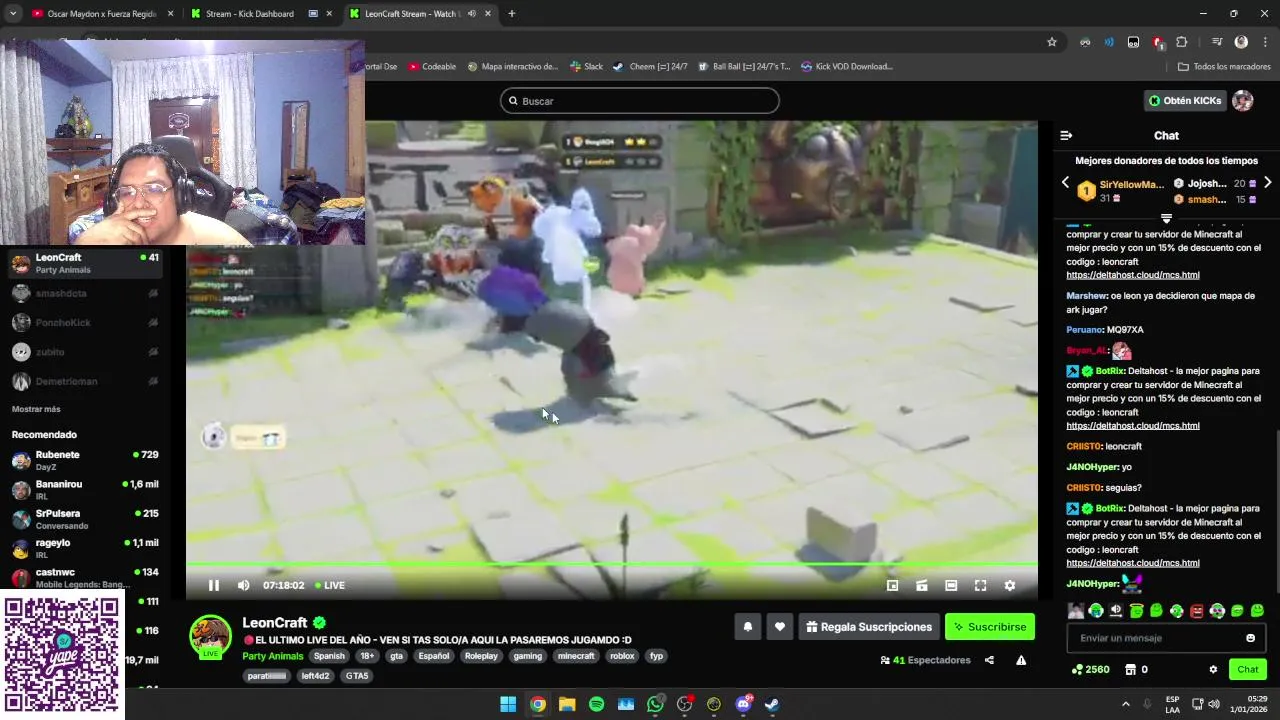Open chat settings gear
Image resolution: width=1280 pixels, height=720 pixels.
[1213, 670]
